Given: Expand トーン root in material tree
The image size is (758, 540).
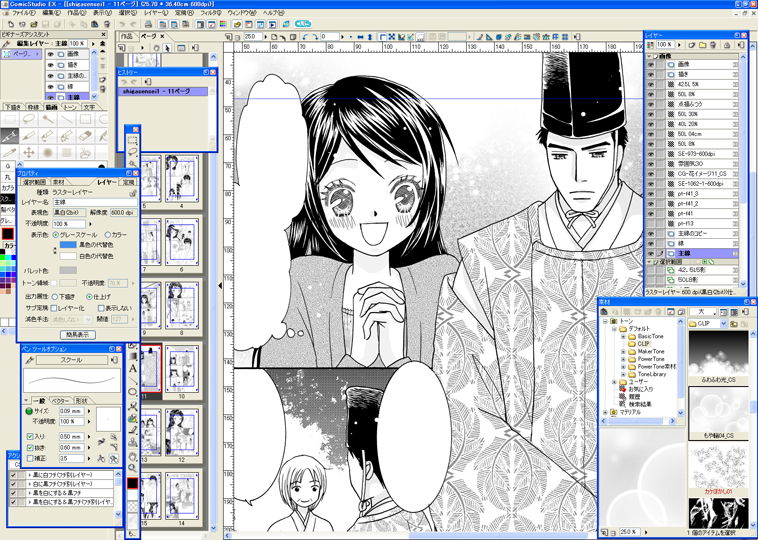Looking at the screenshot, I should click(x=605, y=321).
